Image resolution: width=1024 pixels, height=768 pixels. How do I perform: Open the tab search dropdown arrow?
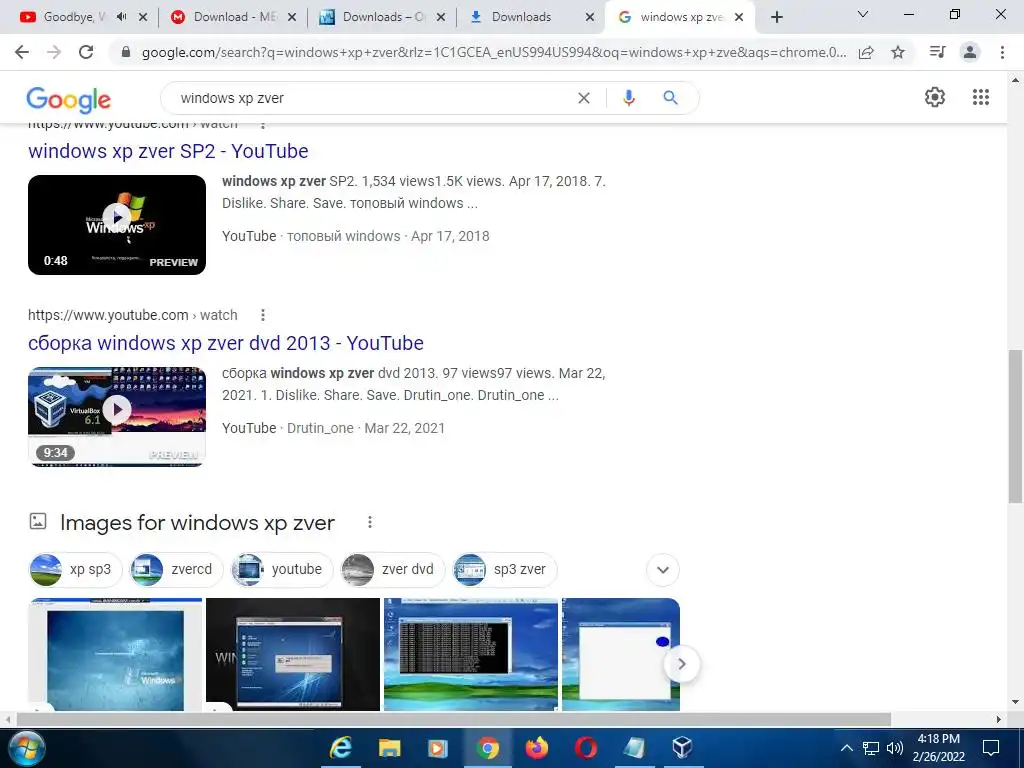click(x=863, y=14)
